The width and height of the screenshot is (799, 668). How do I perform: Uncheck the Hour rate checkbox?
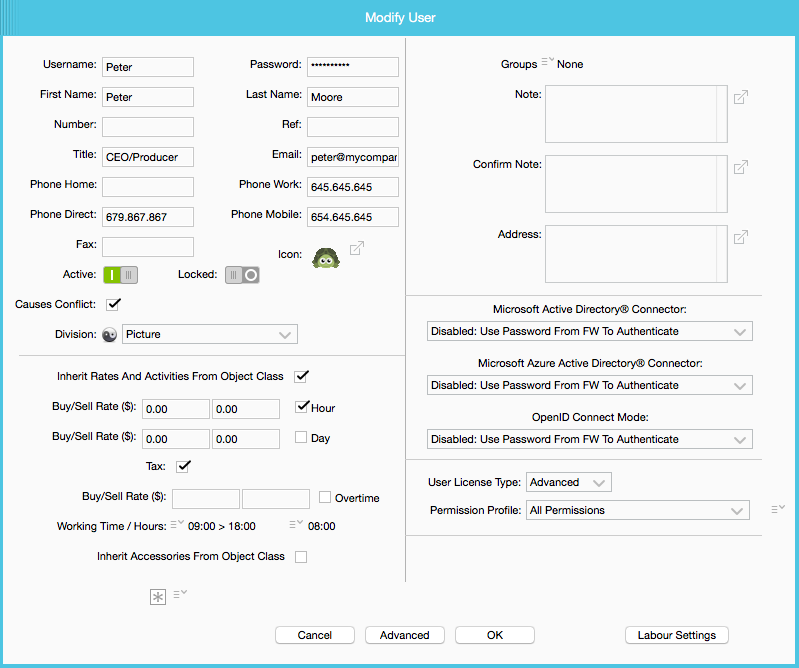coord(301,407)
